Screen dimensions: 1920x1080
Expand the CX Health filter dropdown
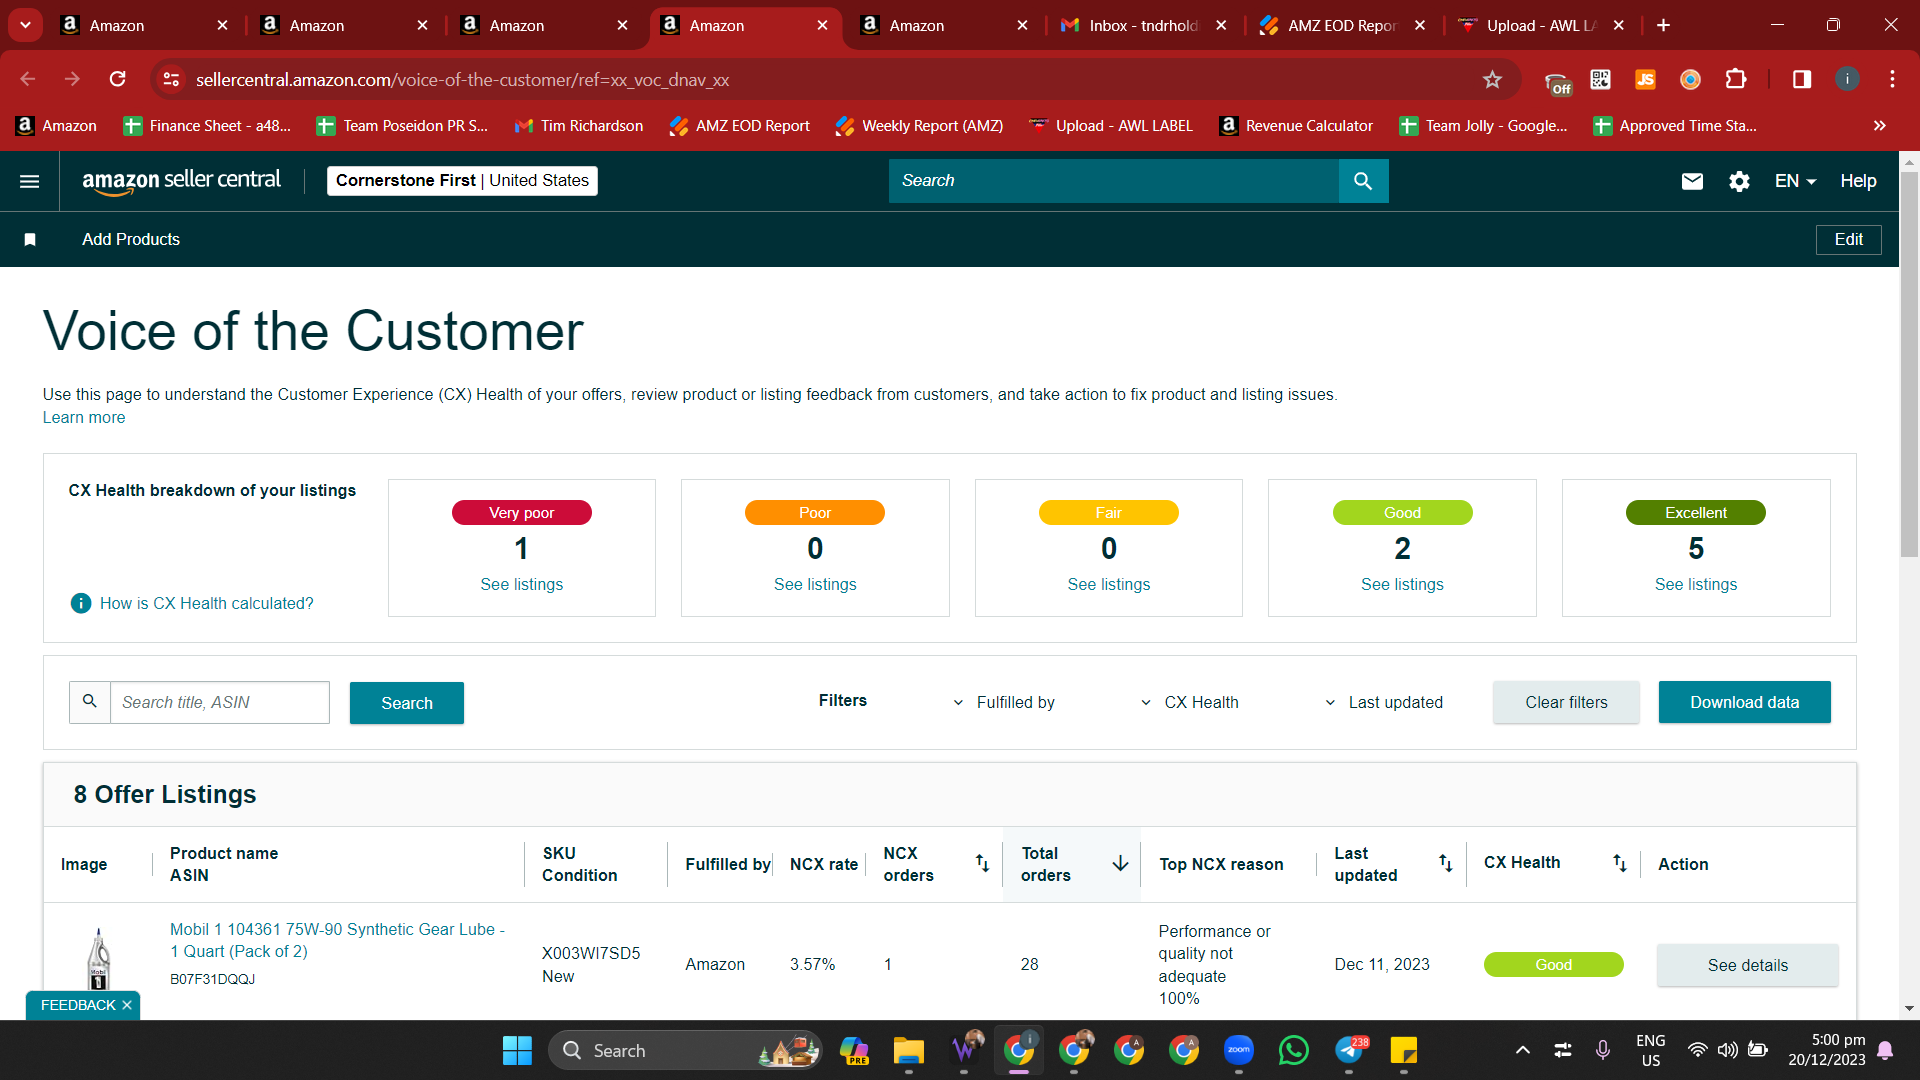(x=1190, y=702)
